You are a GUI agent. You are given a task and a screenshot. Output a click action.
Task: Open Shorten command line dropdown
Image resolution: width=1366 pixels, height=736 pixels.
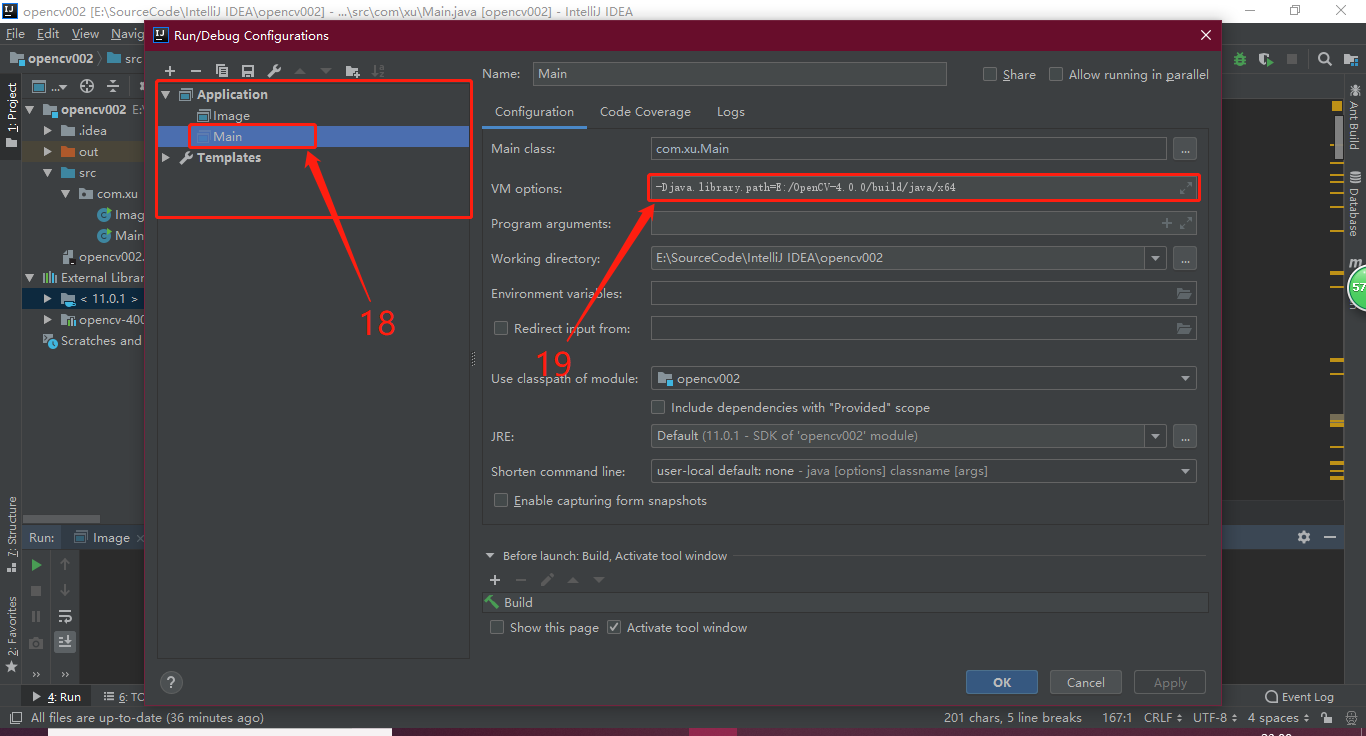click(1186, 471)
